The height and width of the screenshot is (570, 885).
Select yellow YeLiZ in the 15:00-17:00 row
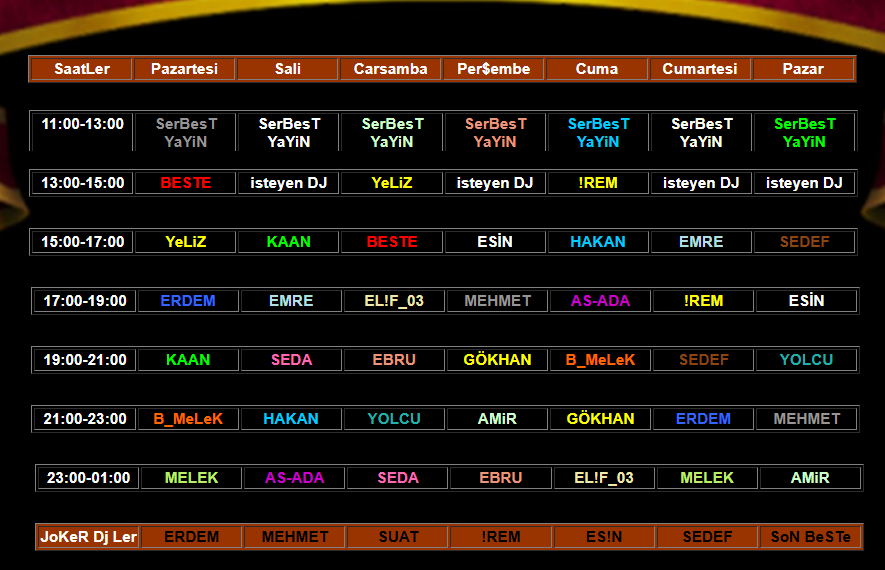coord(186,242)
